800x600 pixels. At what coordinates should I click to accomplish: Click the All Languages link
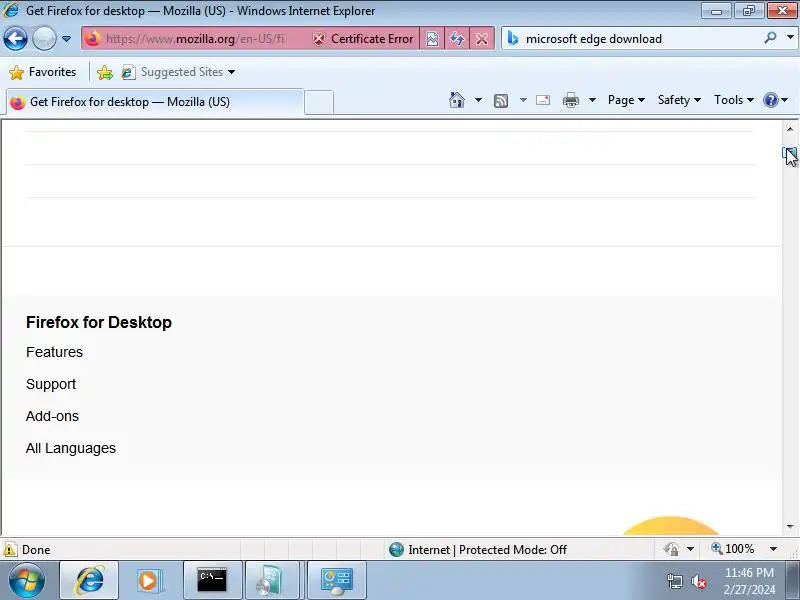tap(70, 448)
